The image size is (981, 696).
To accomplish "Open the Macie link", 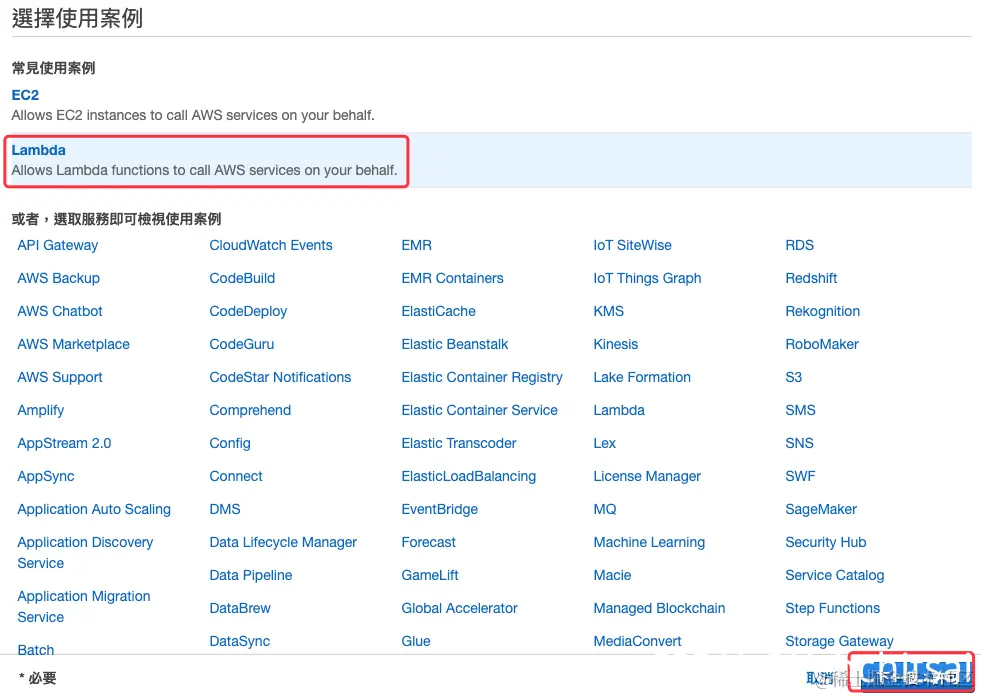I will [612, 575].
